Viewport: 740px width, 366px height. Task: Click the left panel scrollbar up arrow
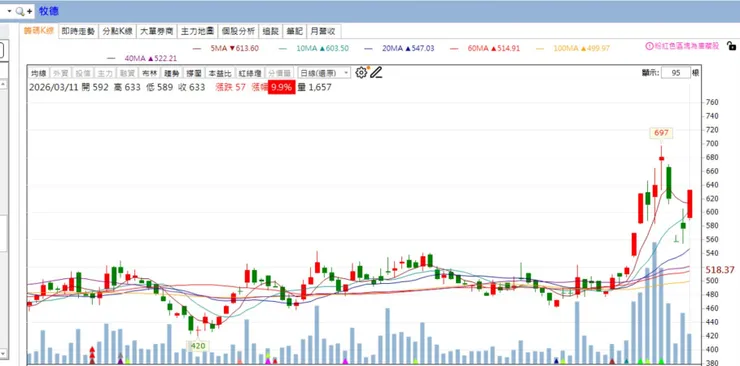3,84
